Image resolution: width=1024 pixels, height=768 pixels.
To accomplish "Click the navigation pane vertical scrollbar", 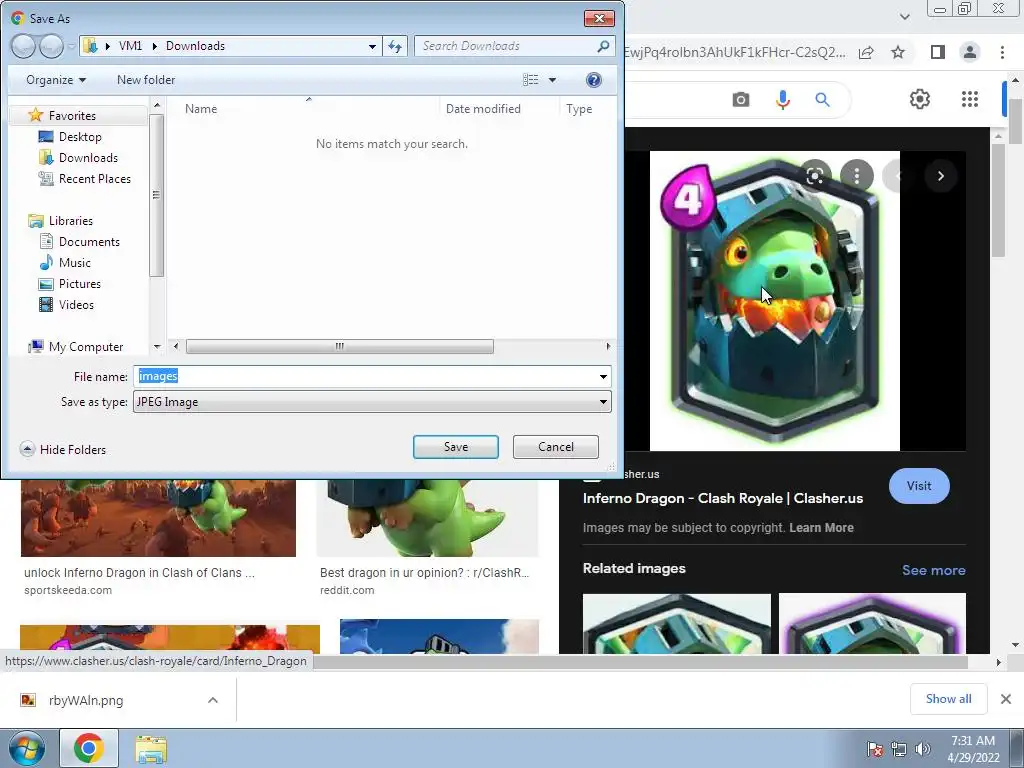I will click(x=156, y=195).
